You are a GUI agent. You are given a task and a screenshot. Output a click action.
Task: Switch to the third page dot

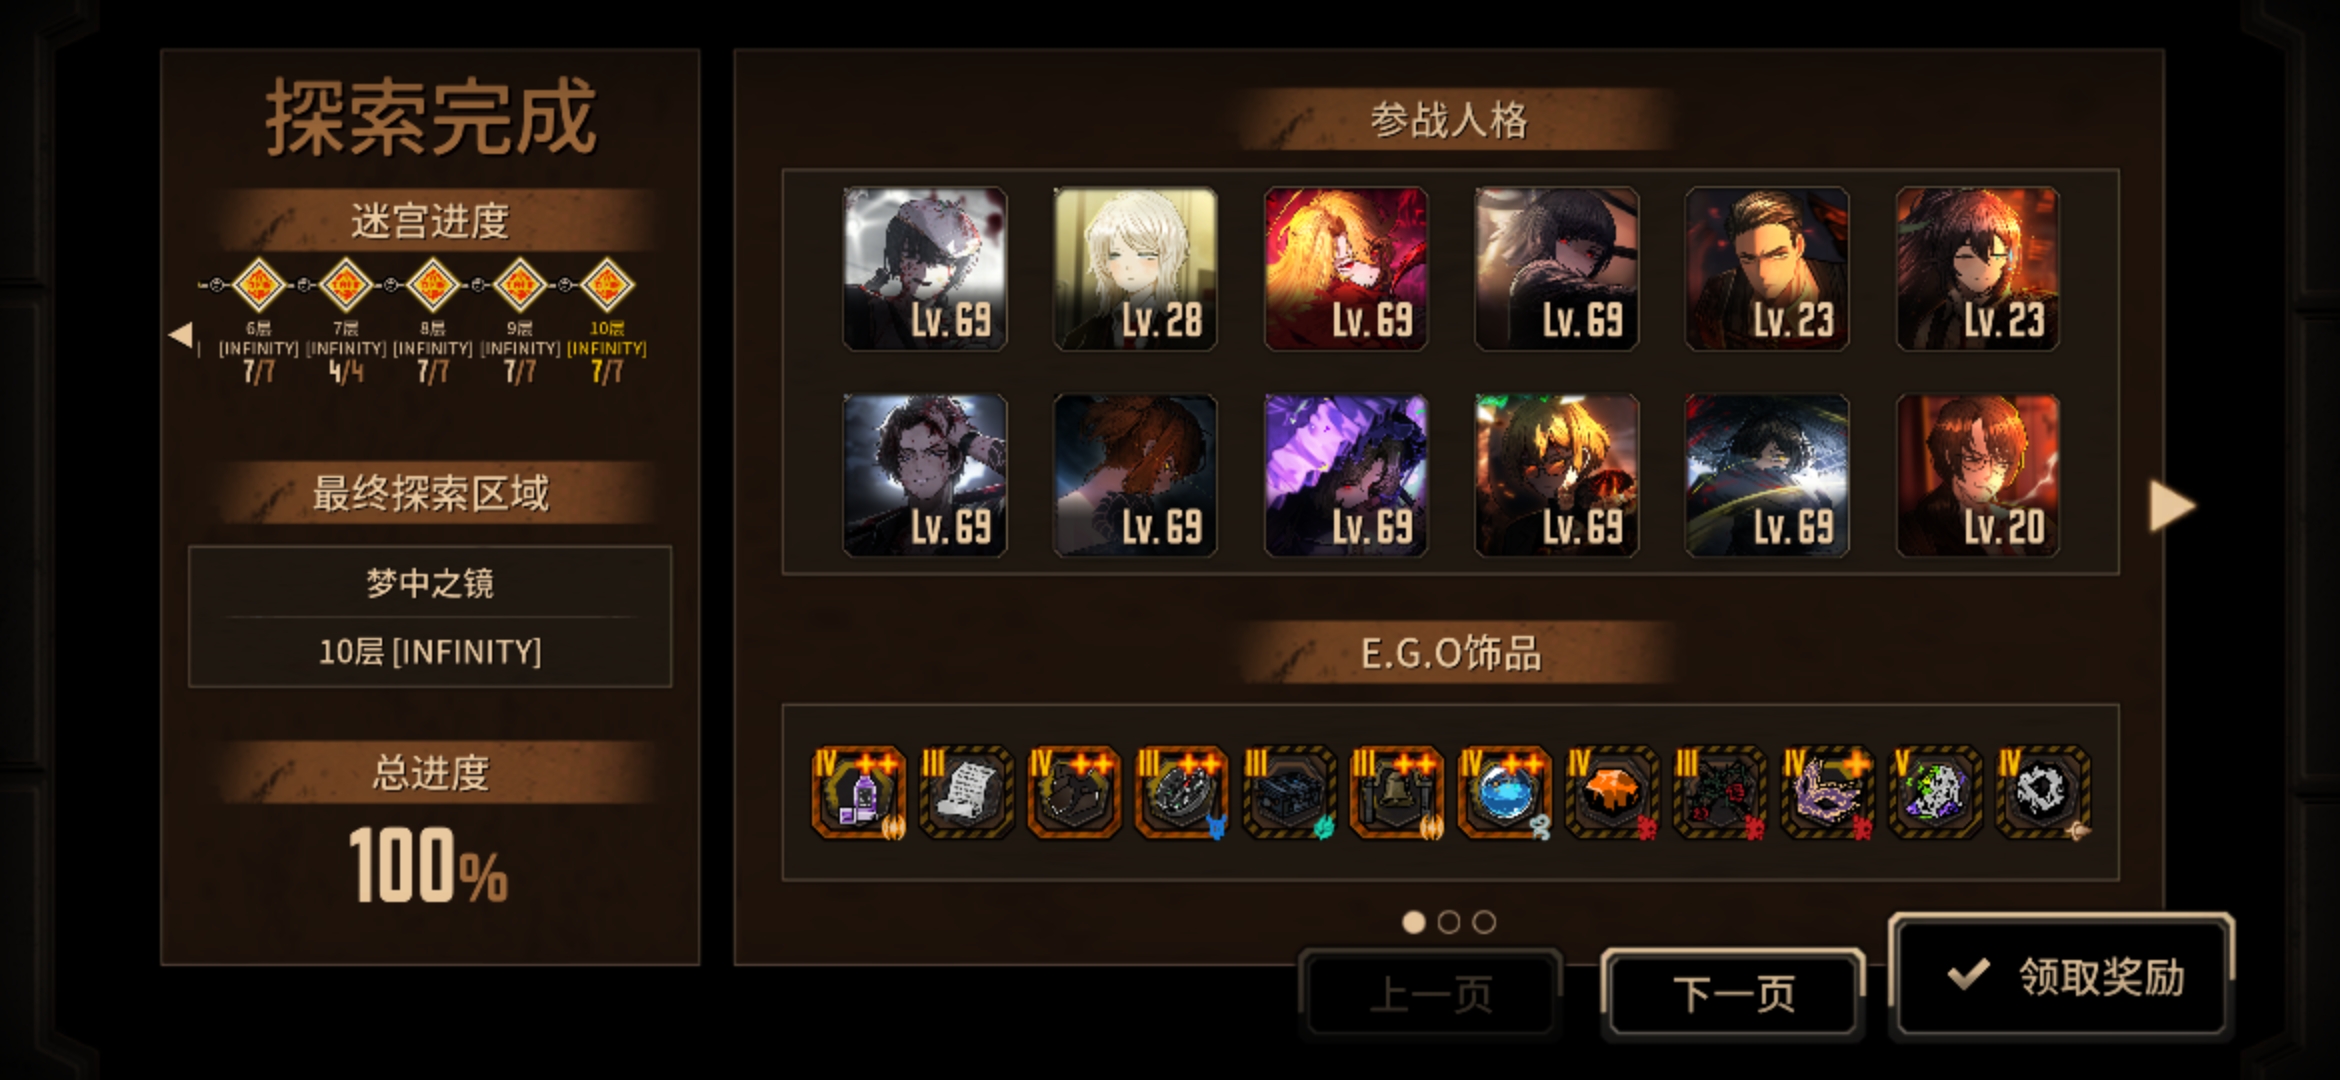click(1484, 922)
